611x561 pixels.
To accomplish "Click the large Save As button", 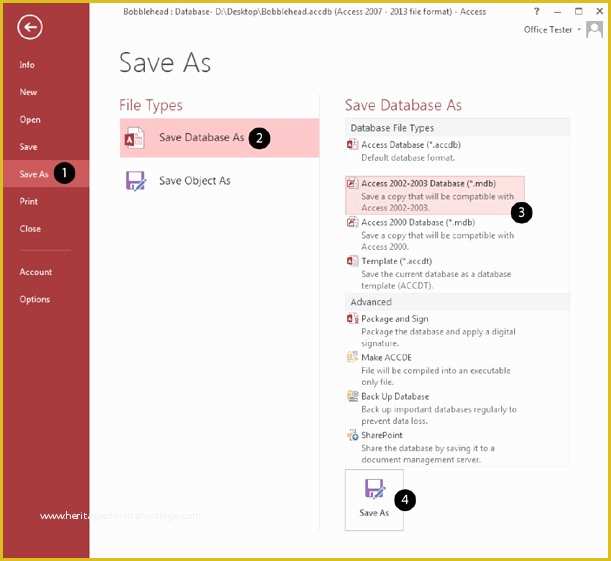I will [374, 500].
